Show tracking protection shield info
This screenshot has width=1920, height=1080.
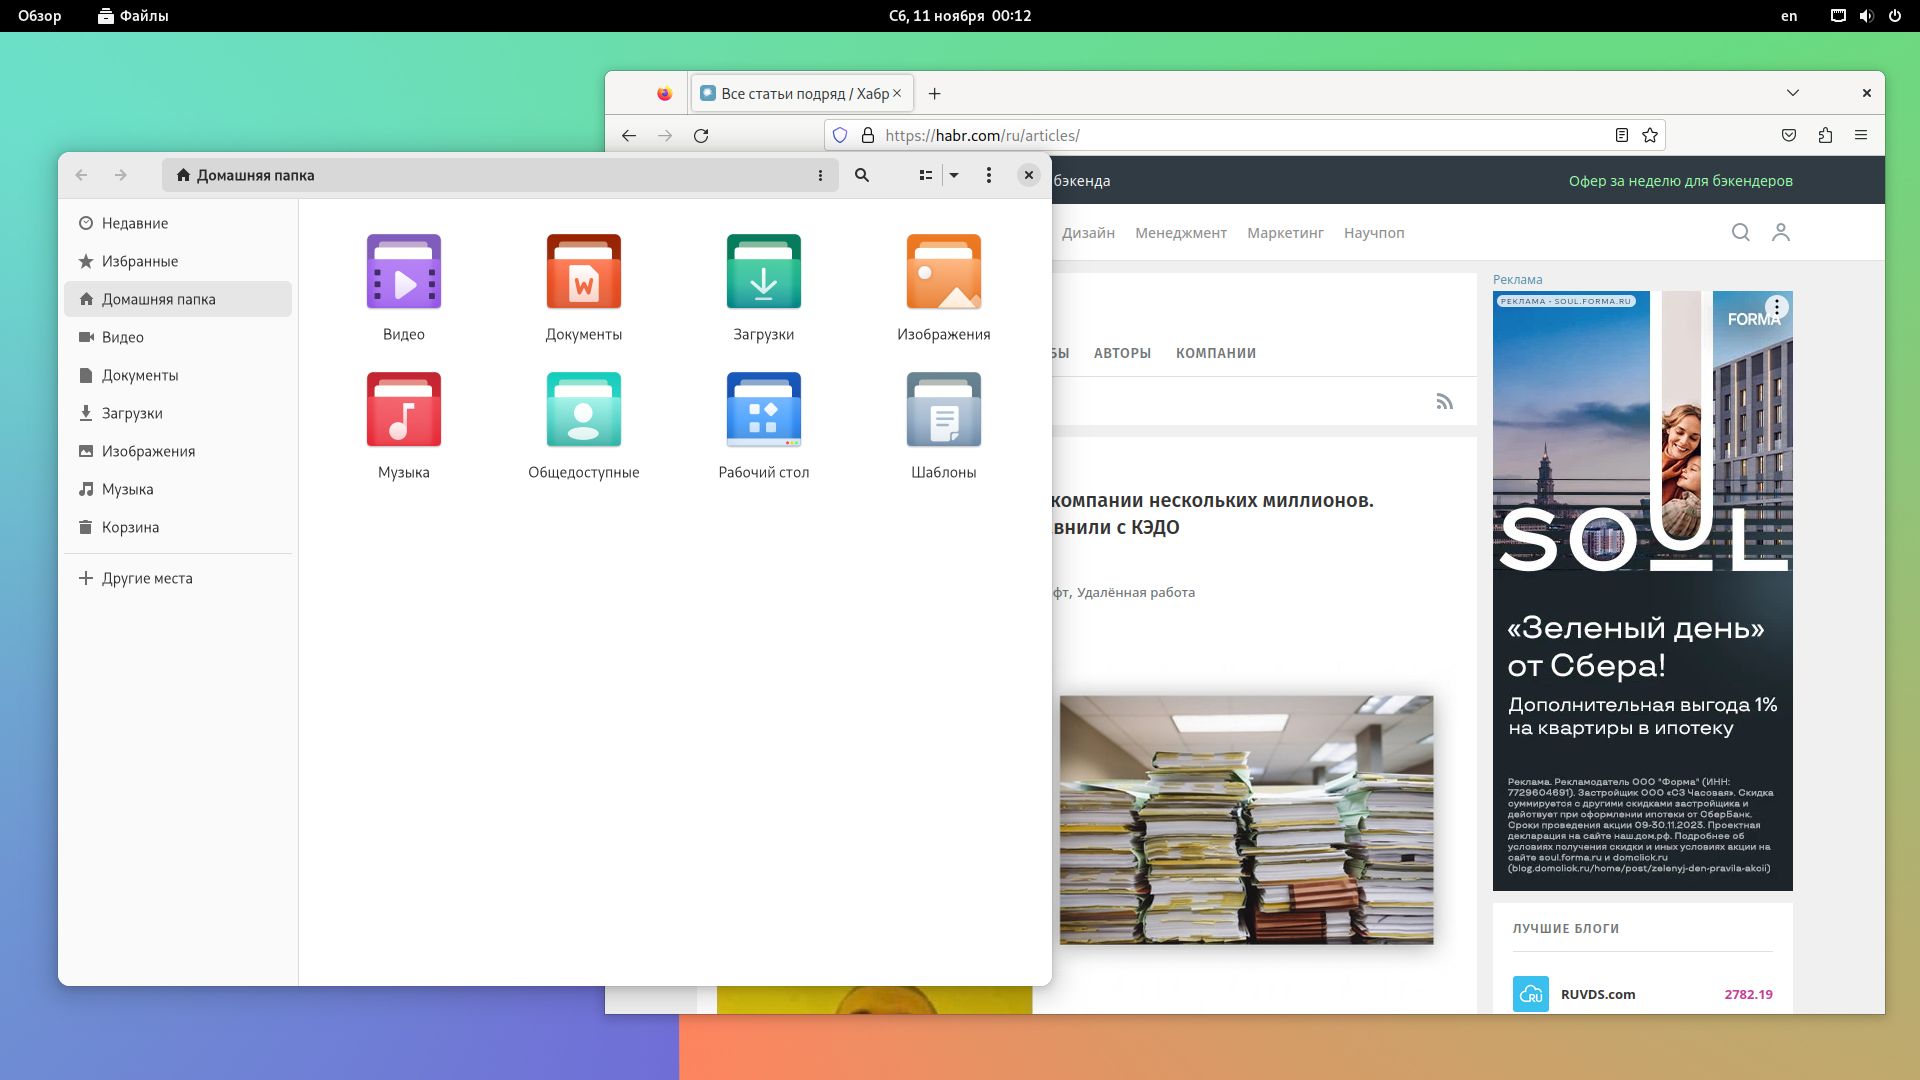click(x=840, y=135)
